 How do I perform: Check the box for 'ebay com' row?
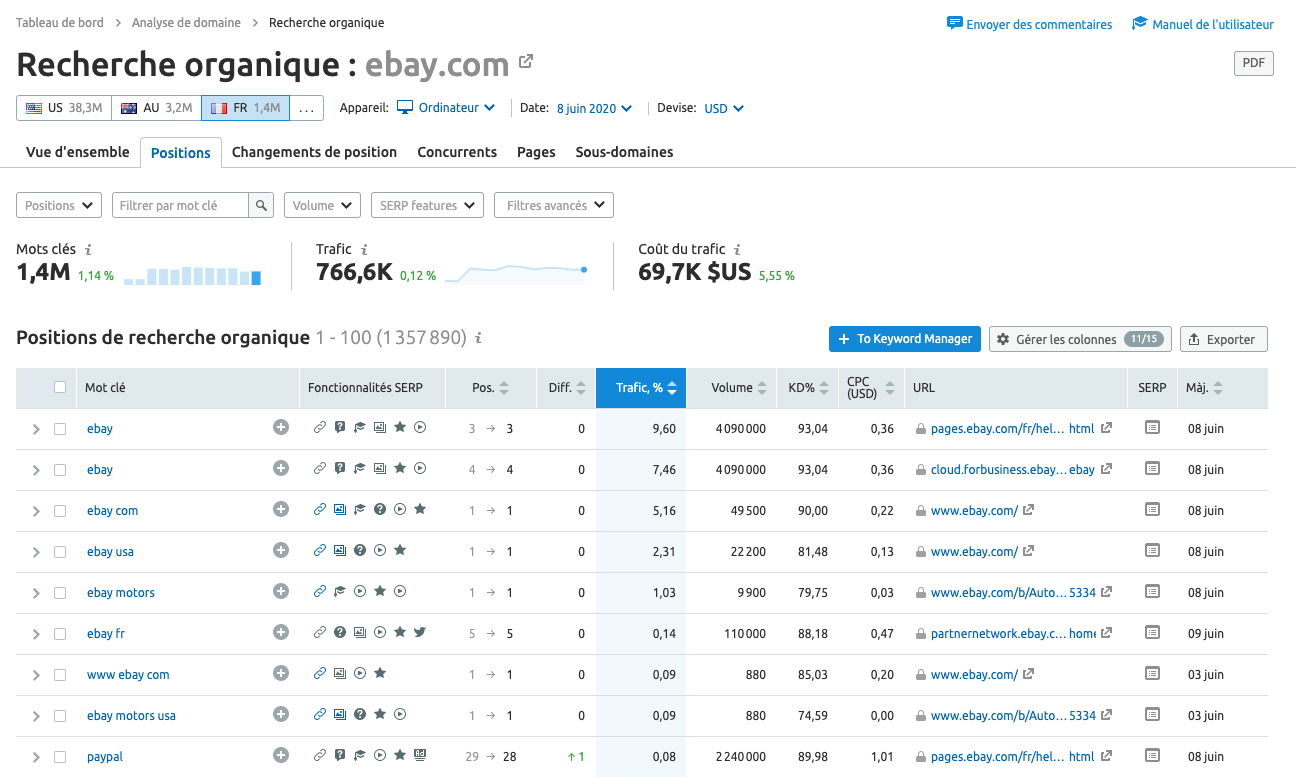pos(60,511)
